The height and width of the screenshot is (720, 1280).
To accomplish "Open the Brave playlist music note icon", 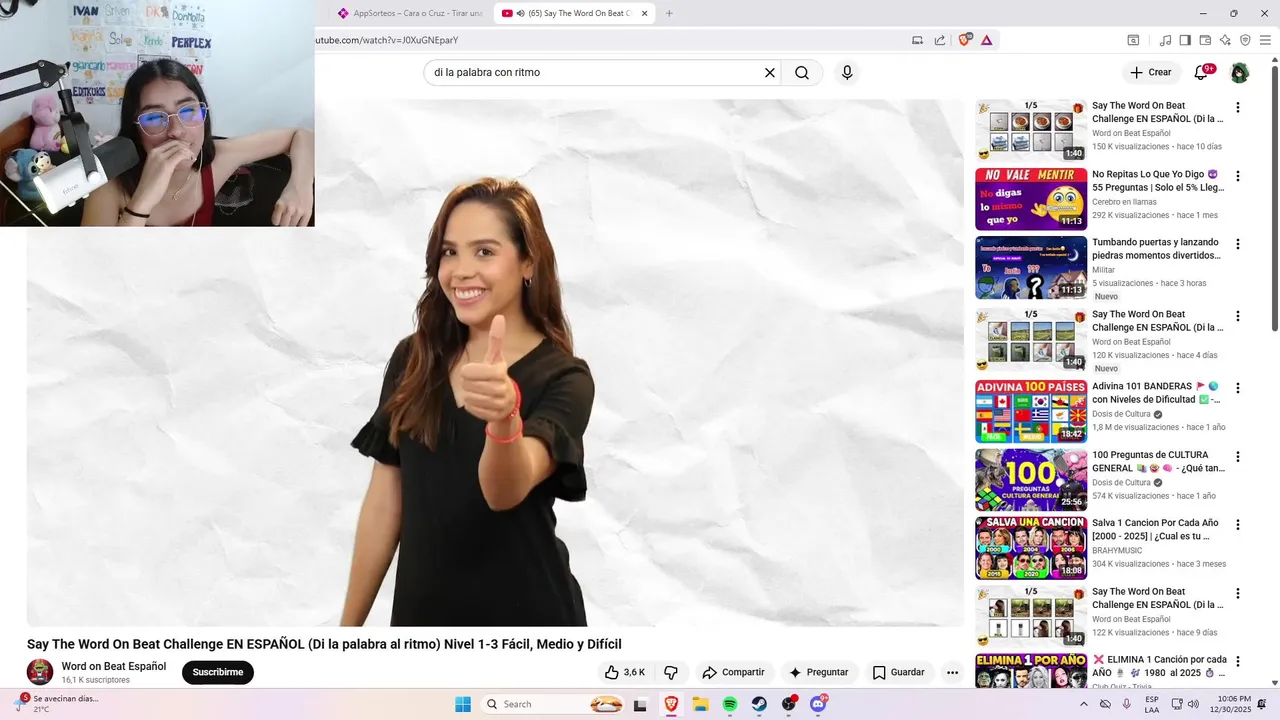I will [1165, 40].
